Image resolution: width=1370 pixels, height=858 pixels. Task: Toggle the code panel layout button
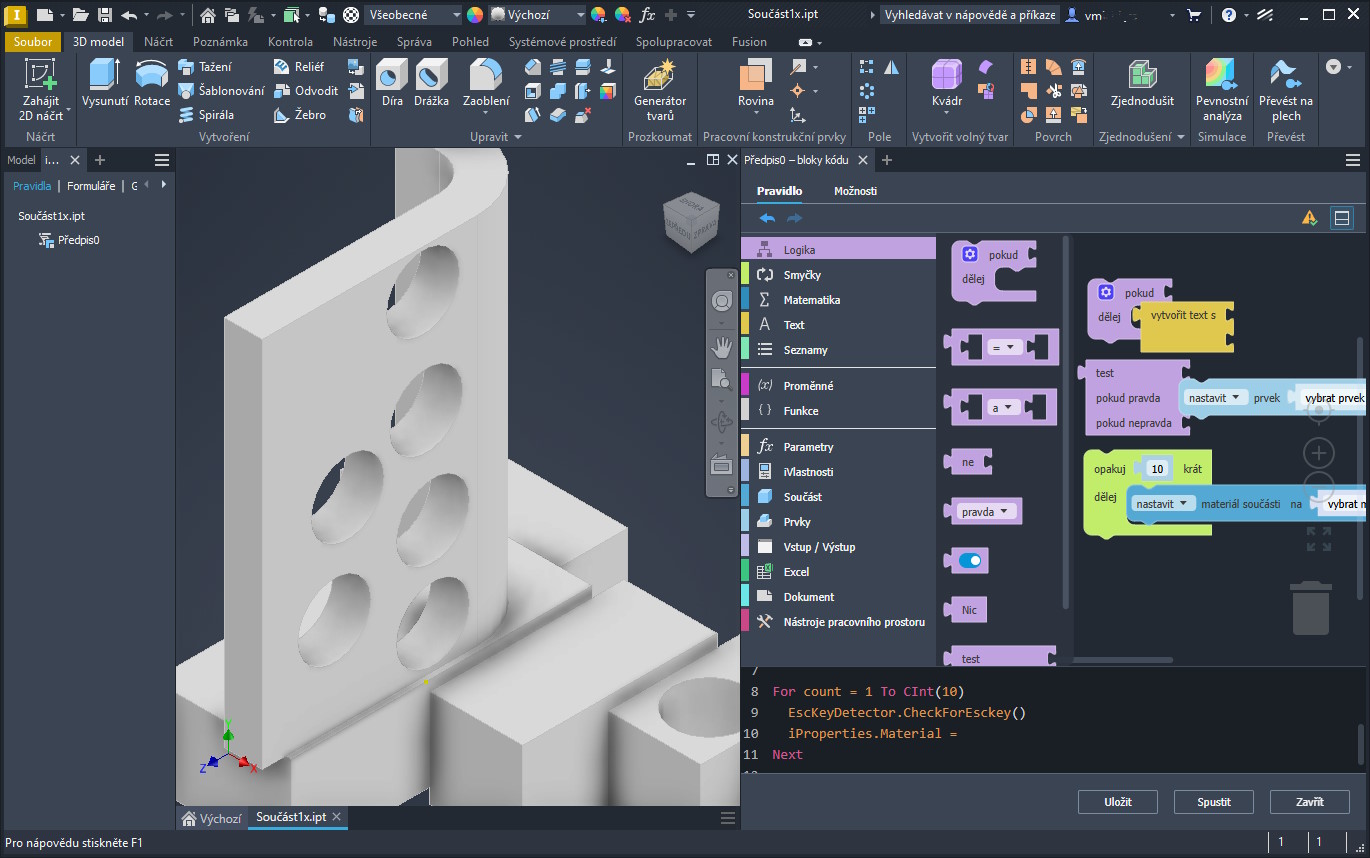point(1342,218)
